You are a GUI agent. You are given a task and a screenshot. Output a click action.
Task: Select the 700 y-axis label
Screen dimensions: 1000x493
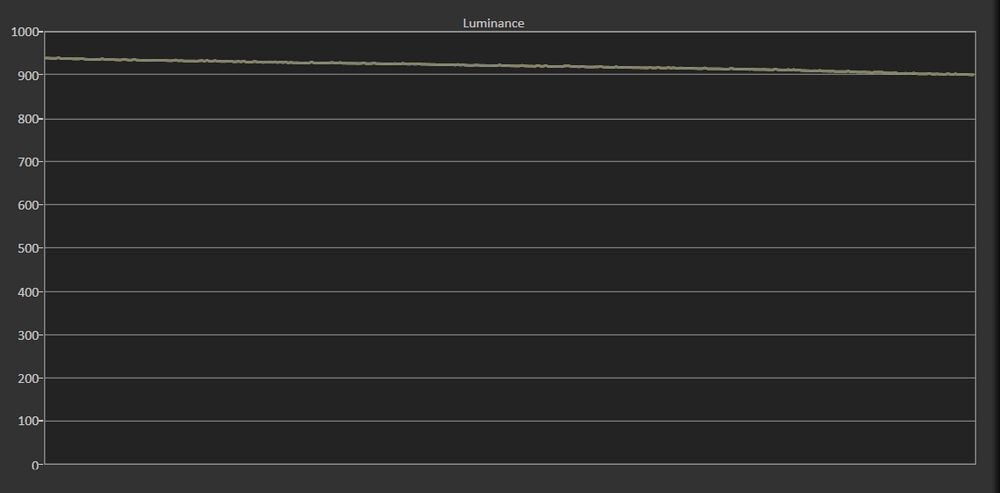pos(26,162)
